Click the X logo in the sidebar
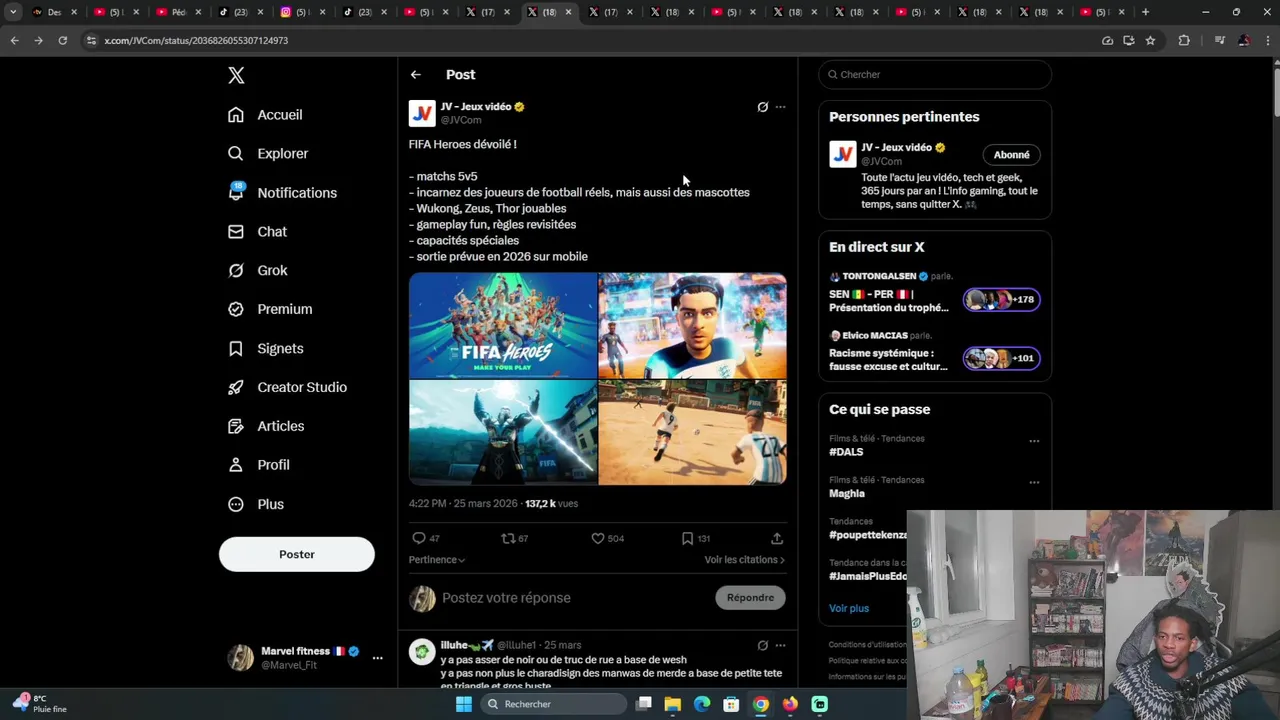This screenshot has height=720, width=1280. point(236,75)
